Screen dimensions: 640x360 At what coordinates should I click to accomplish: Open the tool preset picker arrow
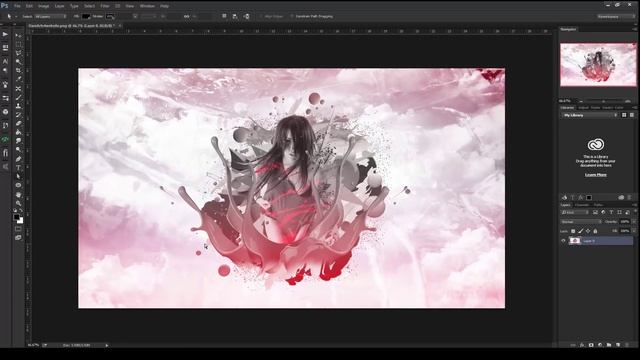click(16, 16)
